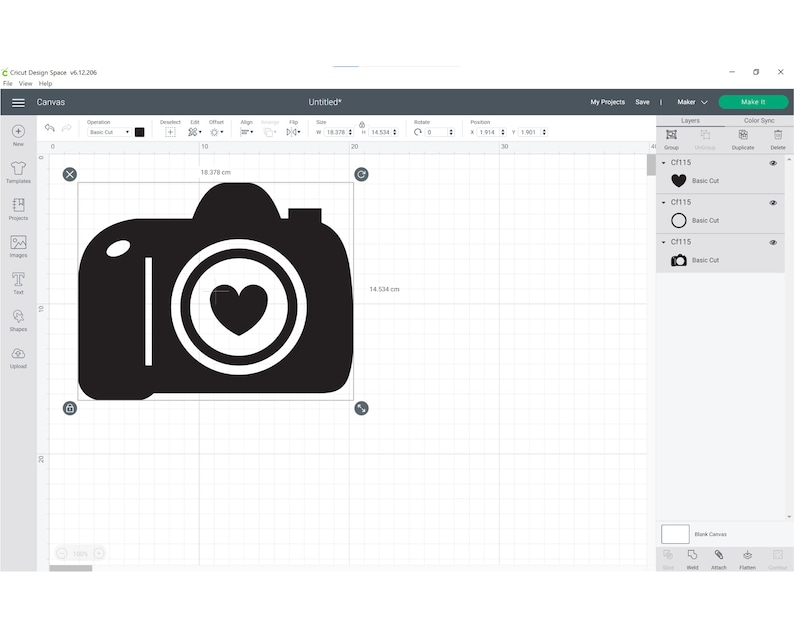Image resolution: width=794 pixels, height=638 pixels.
Task: Click the green Make It button
Action: point(753,102)
